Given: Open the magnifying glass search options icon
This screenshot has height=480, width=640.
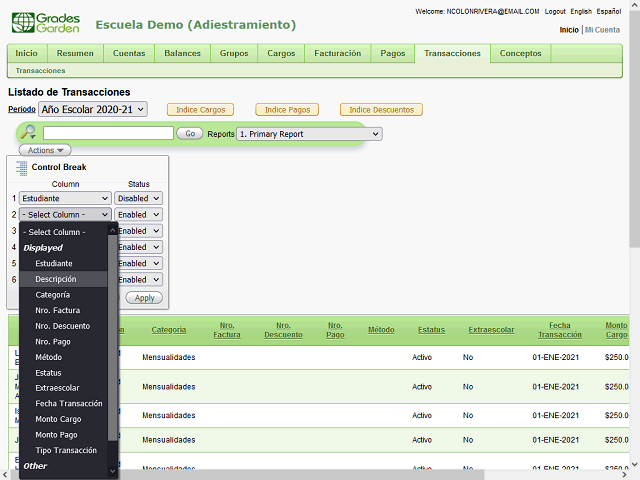Looking at the screenshot, I should pos(29,132).
